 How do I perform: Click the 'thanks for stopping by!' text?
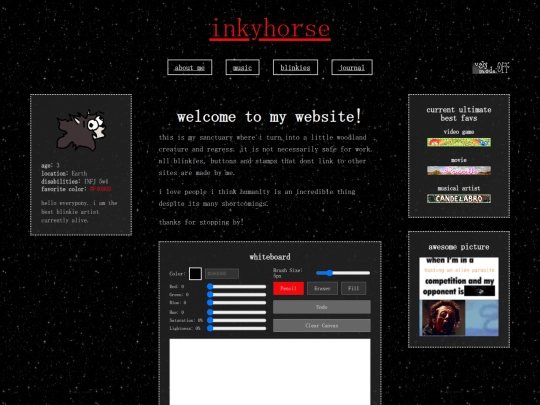(x=201, y=222)
